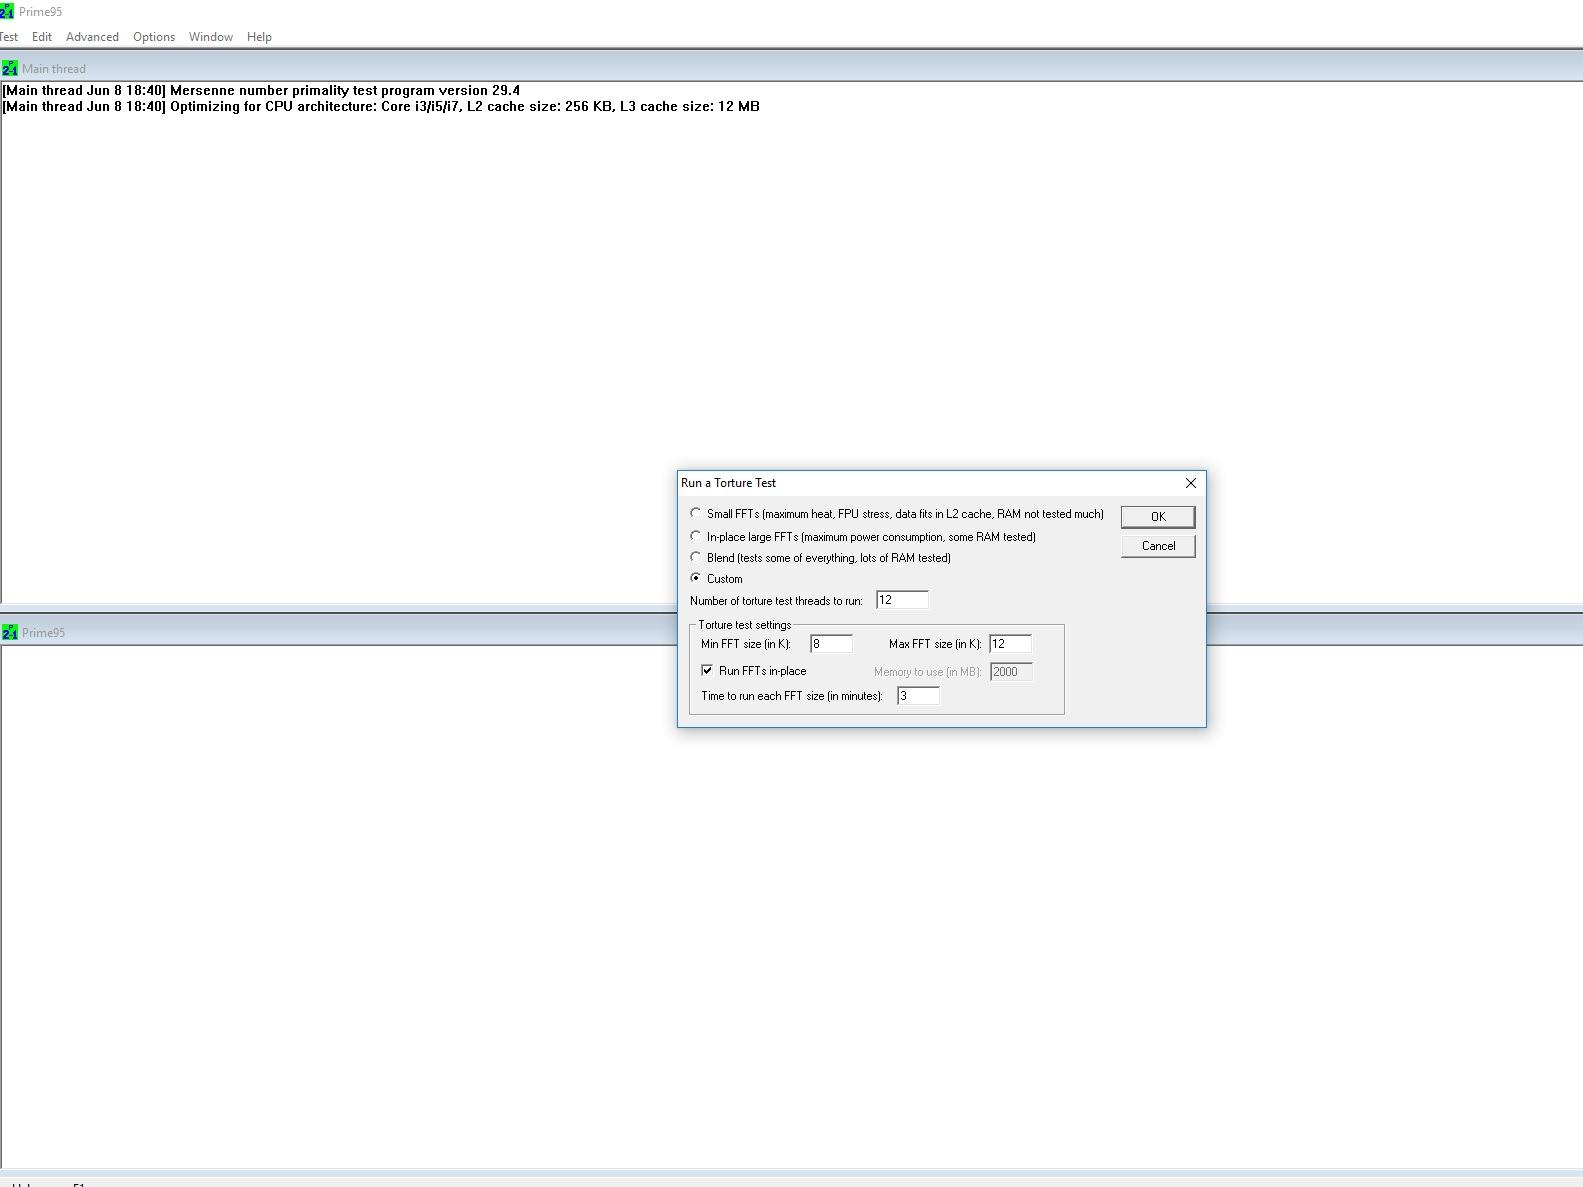Close the Run a Torture Test dialog
Viewport: 1583px width, 1187px height.
(1190, 483)
